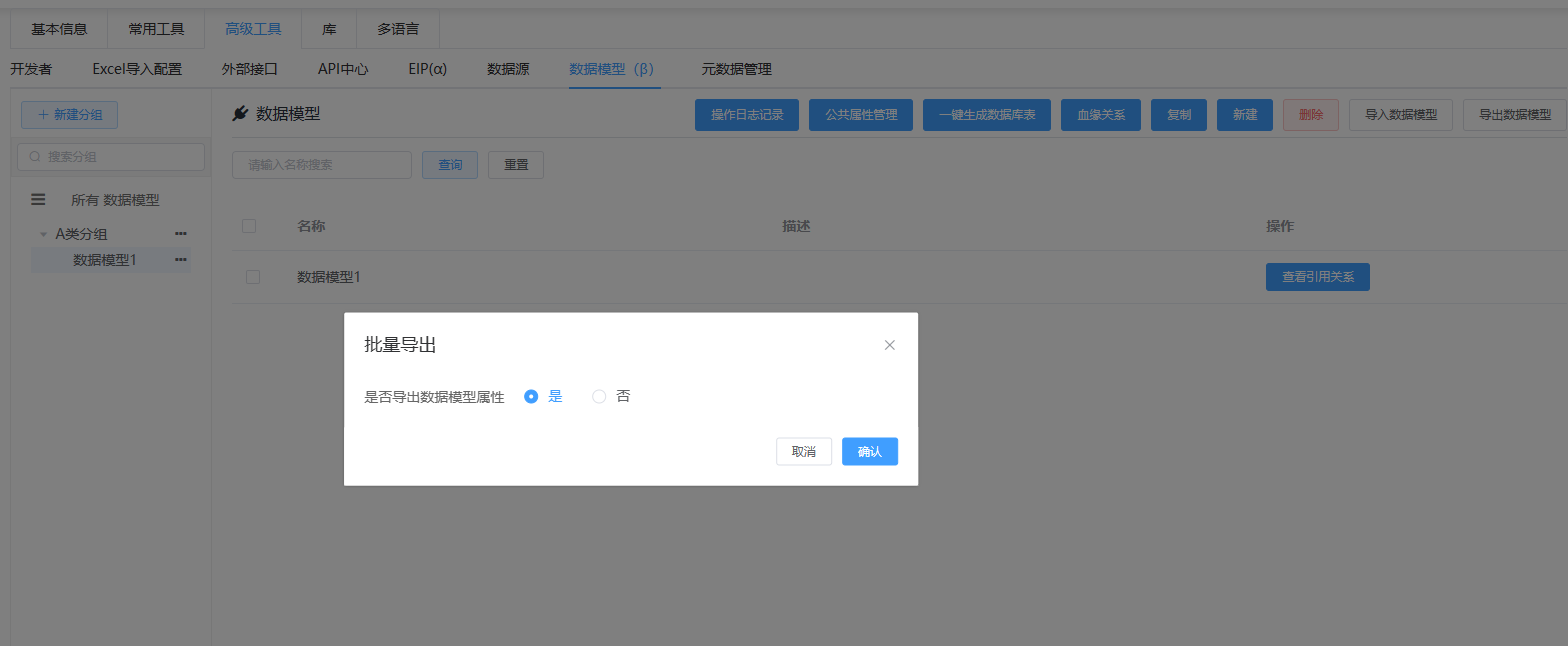1568x646 pixels.
Task: Click the plug icon next to 数据模型 title
Action: (x=240, y=114)
